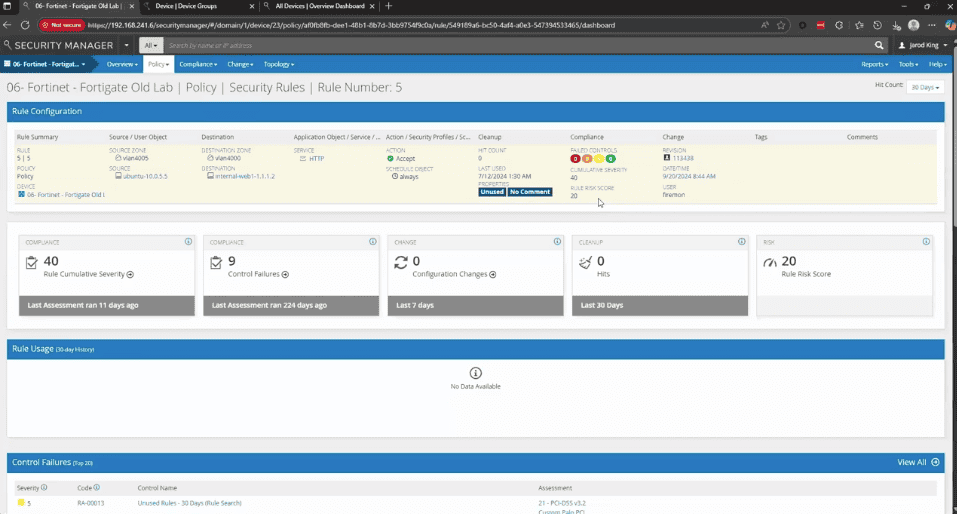Image resolution: width=957 pixels, height=514 pixels.
Task: Open the 21 - PCI-DSS v3.2 assessment link
Action: (562, 503)
